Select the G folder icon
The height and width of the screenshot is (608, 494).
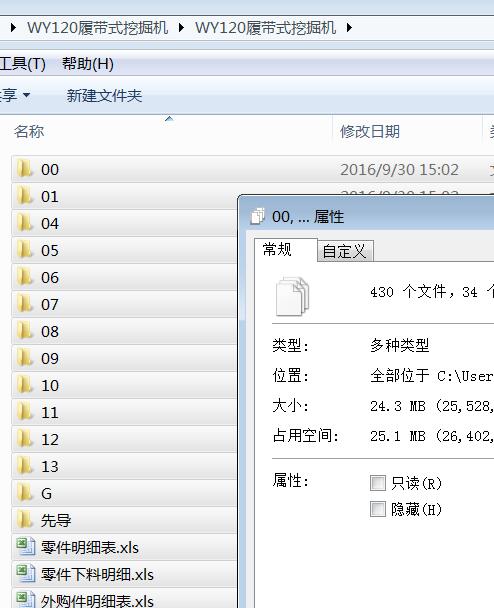(x=25, y=493)
